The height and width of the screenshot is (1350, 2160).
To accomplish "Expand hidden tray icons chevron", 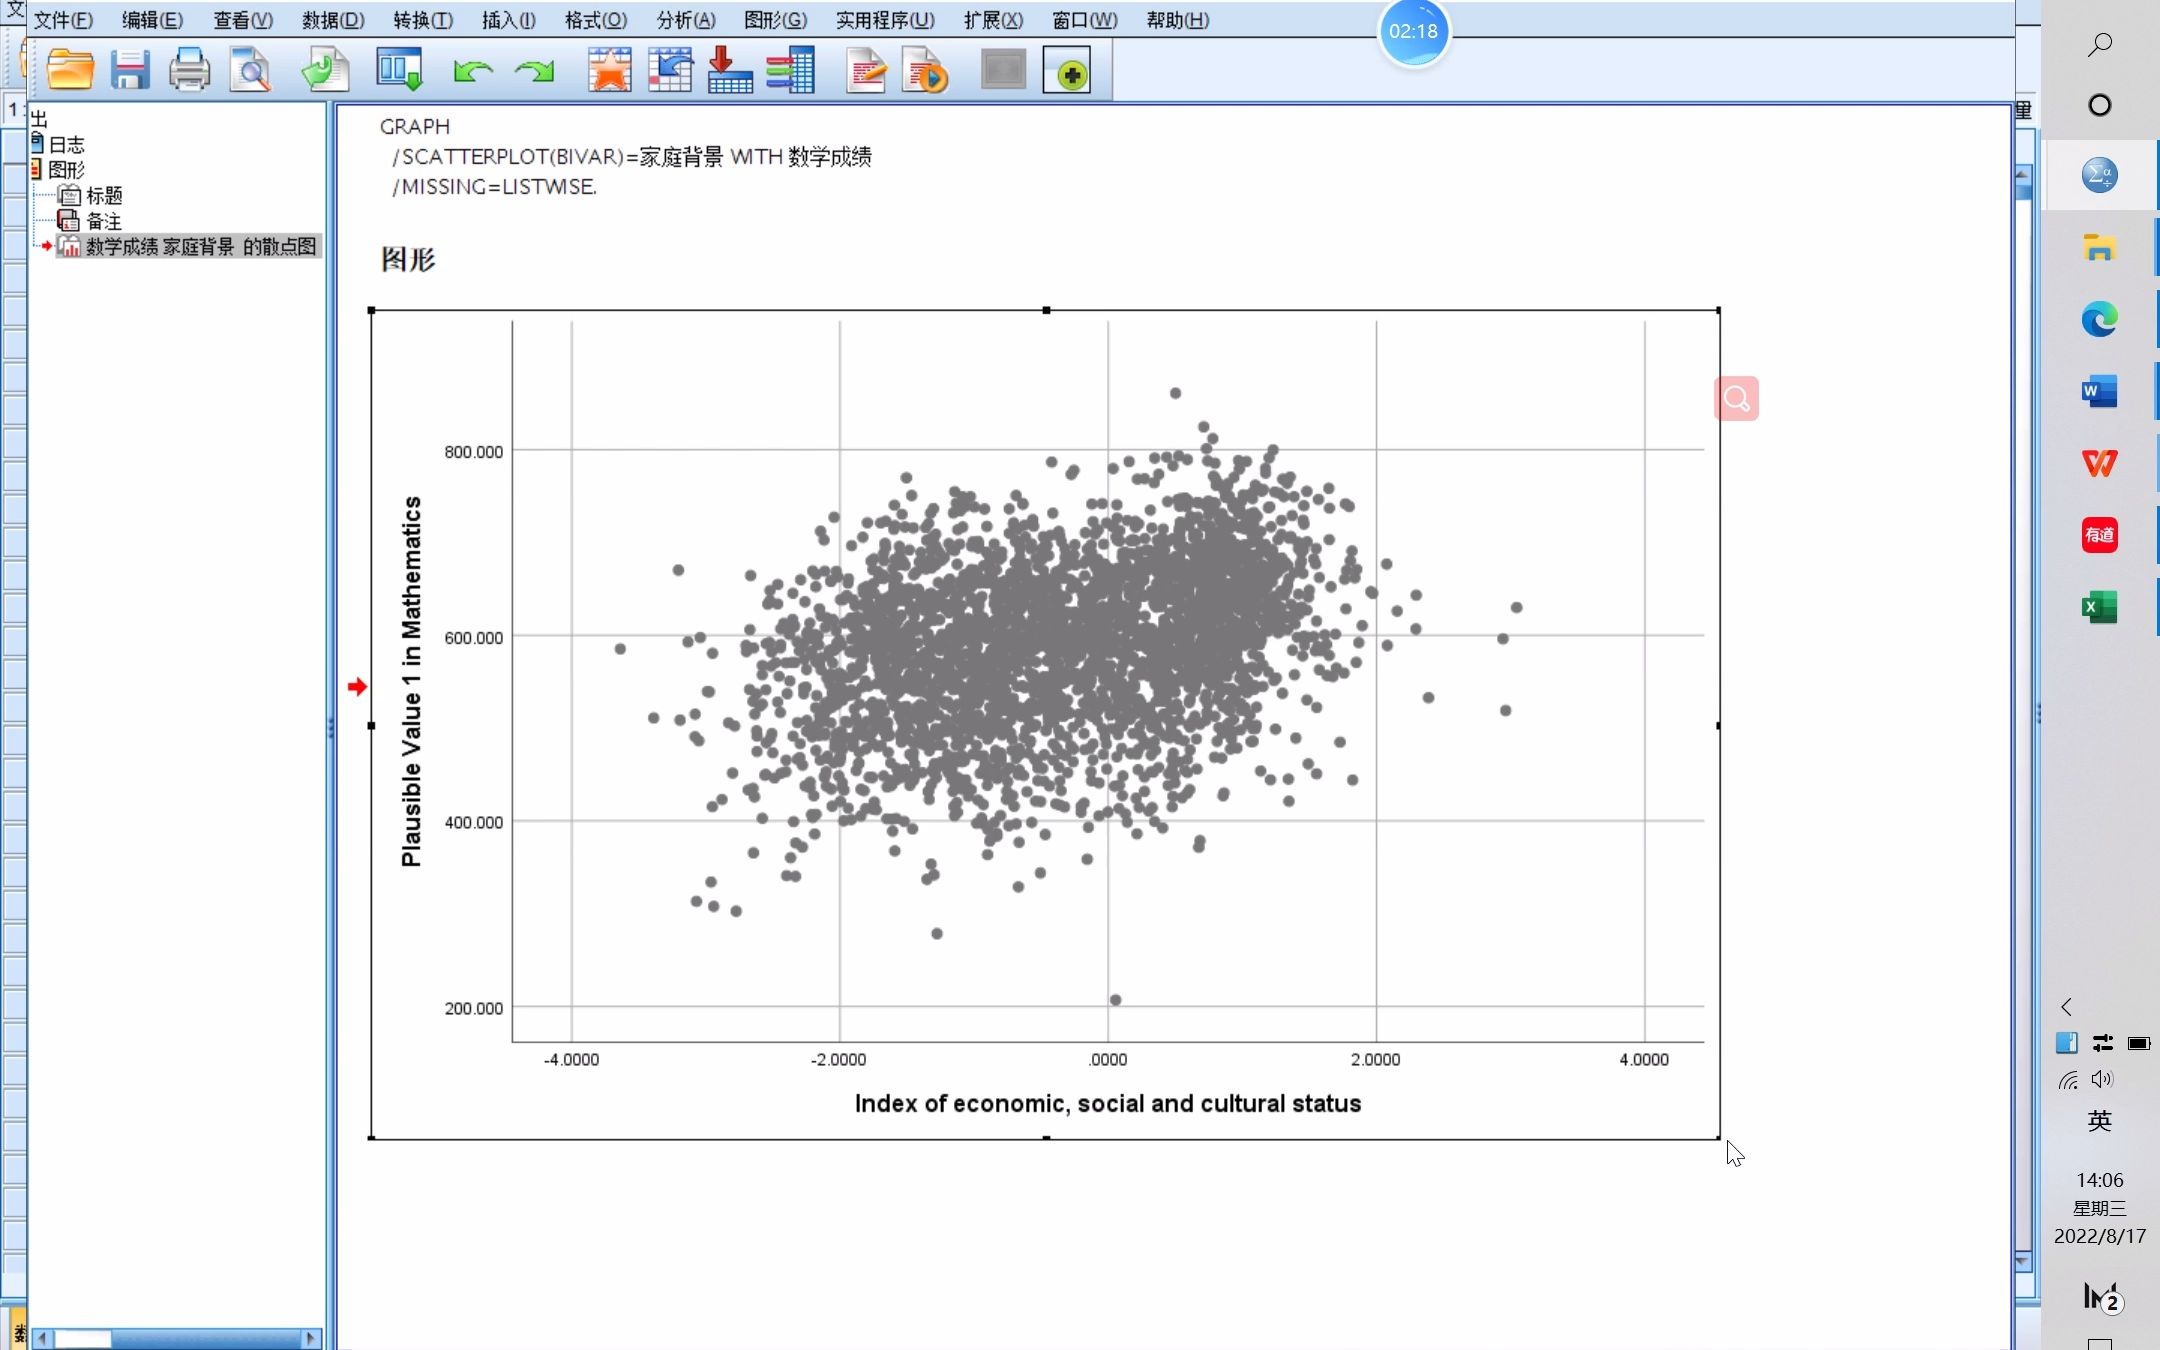I will coord(2067,1007).
